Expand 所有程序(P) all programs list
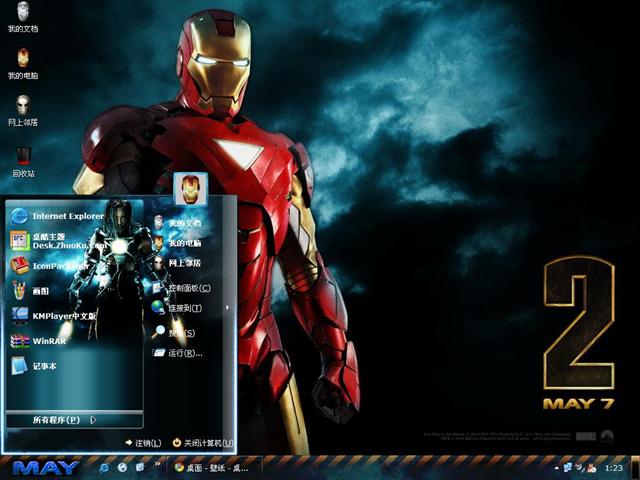 pos(64,420)
